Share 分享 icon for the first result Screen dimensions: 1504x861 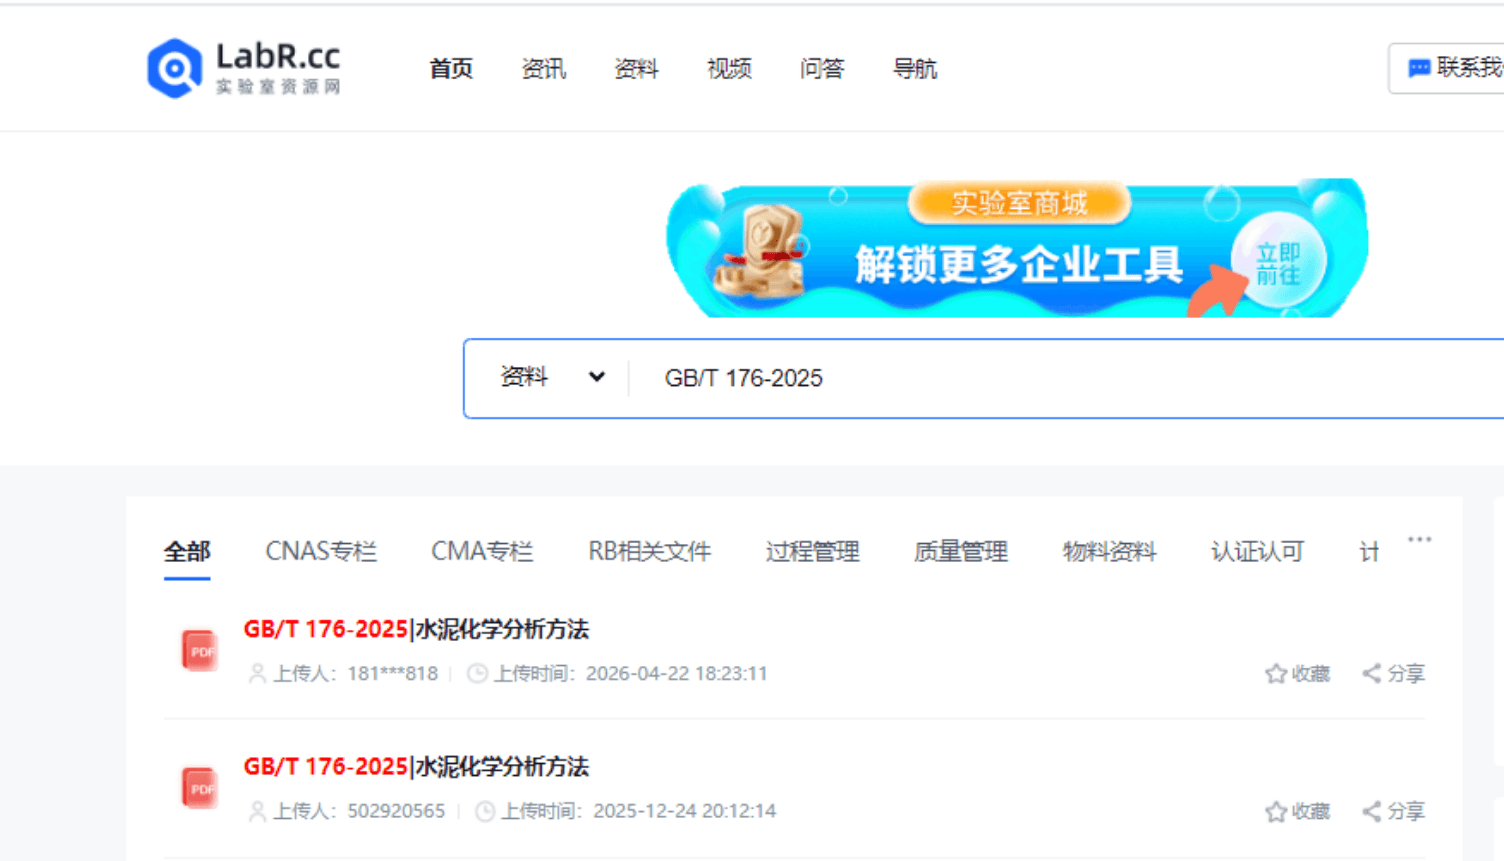(x=1393, y=674)
